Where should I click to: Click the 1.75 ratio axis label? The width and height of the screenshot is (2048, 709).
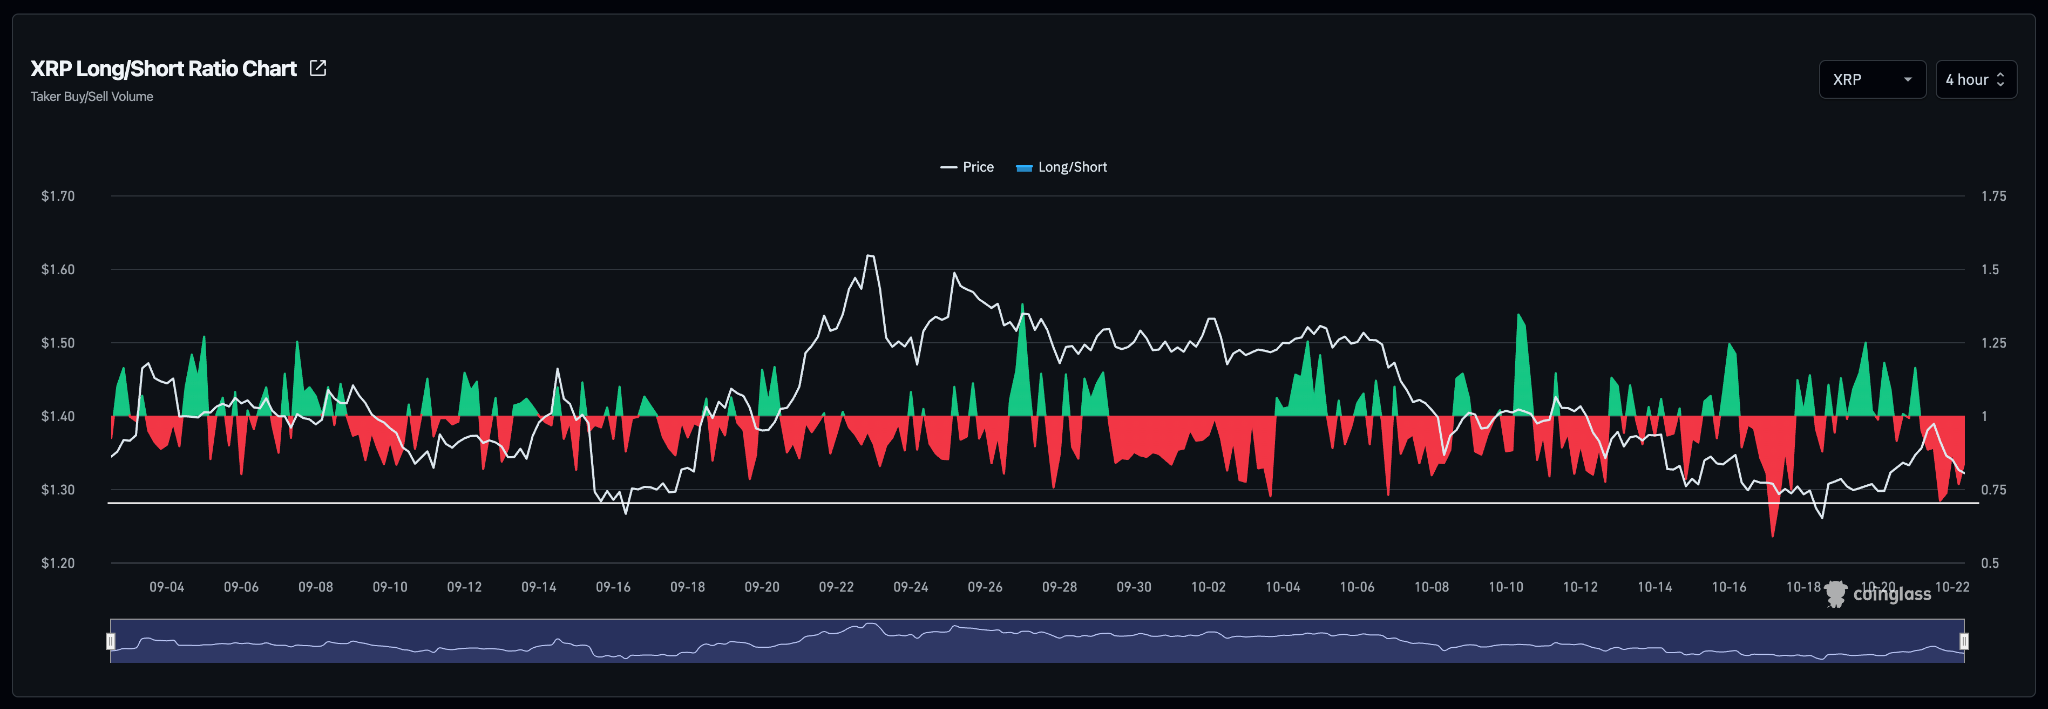point(1994,196)
